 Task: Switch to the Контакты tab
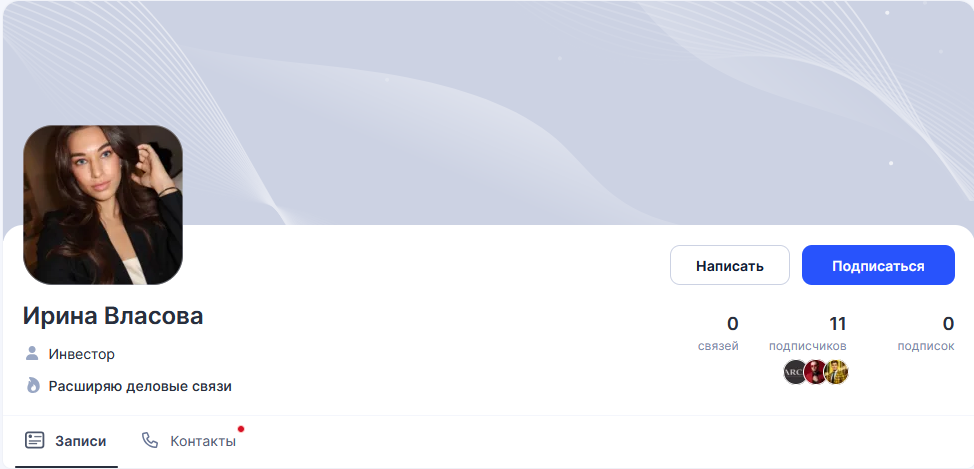[189, 441]
